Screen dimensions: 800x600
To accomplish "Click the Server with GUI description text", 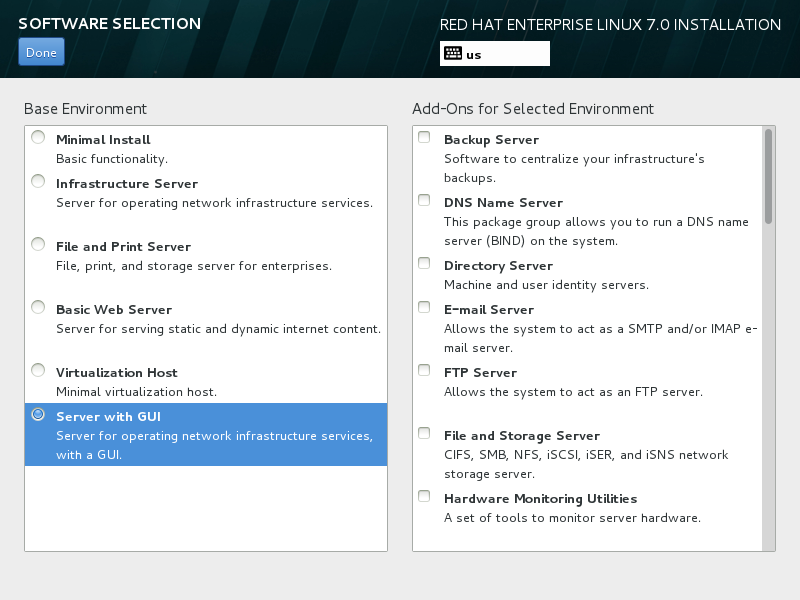I will (x=214, y=446).
